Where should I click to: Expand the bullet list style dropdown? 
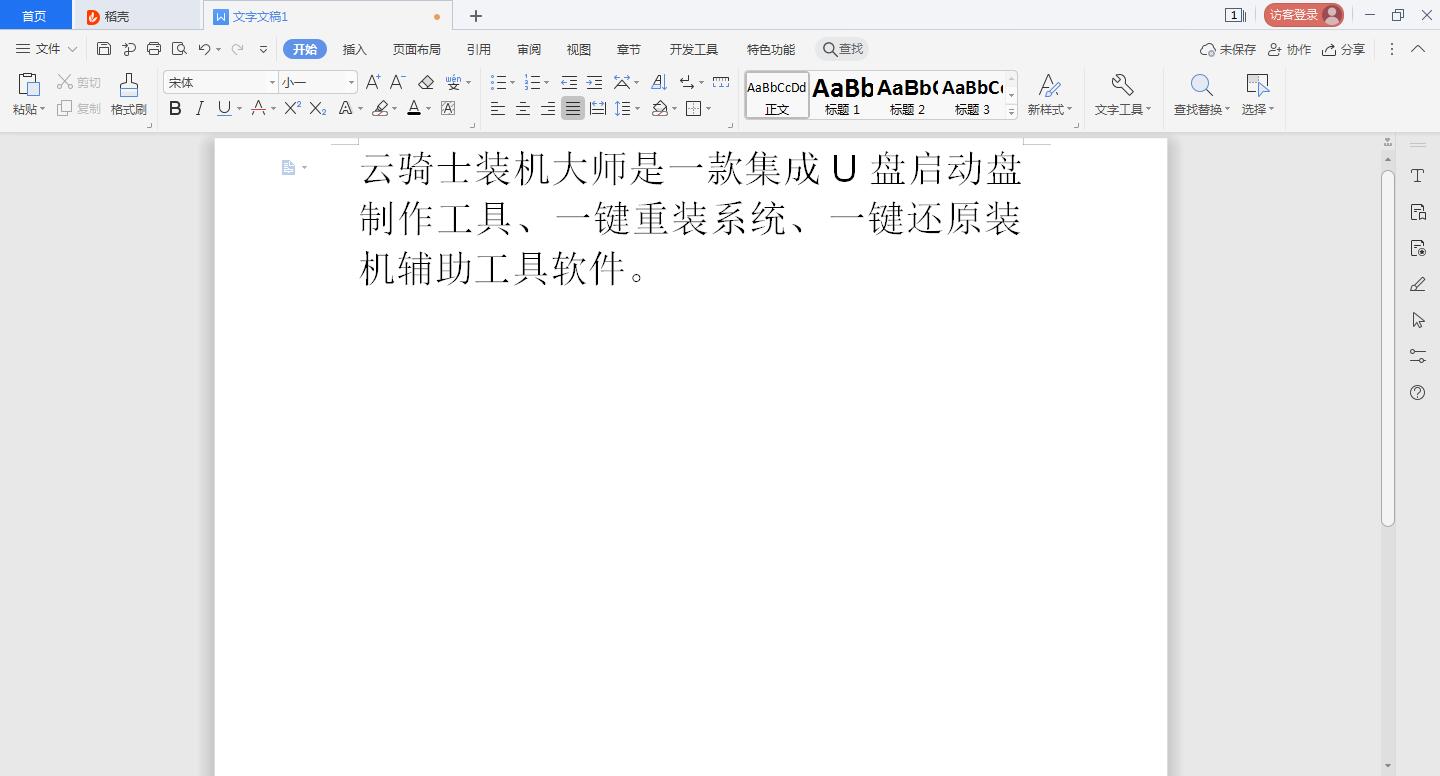pyautogui.click(x=513, y=82)
